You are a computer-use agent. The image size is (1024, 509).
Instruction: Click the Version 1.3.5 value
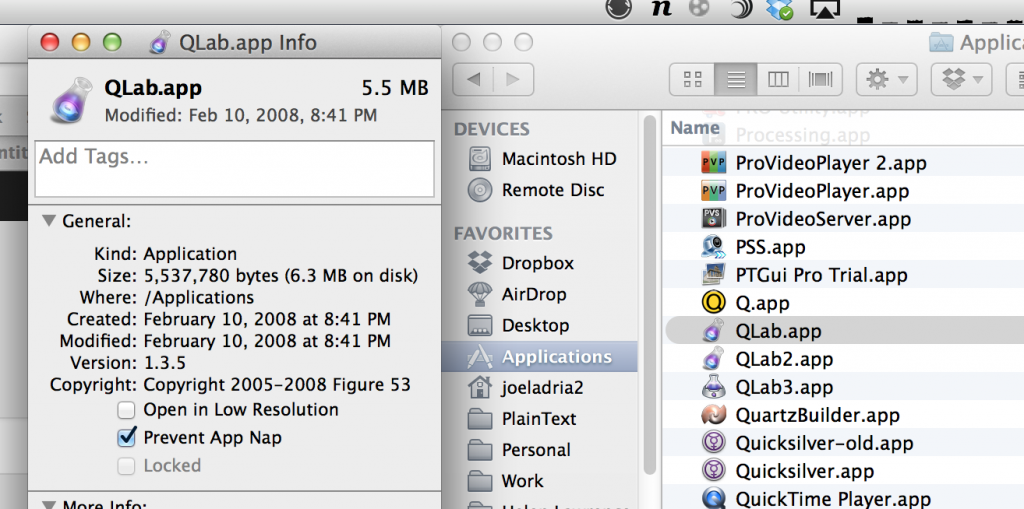click(x=165, y=363)
